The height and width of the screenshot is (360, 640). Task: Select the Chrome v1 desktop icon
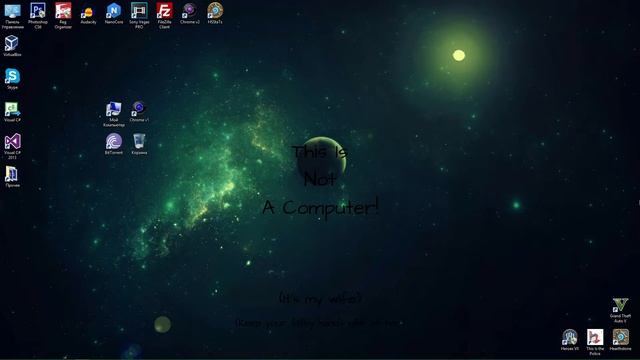pyautogui.click(x=139, y=112)
